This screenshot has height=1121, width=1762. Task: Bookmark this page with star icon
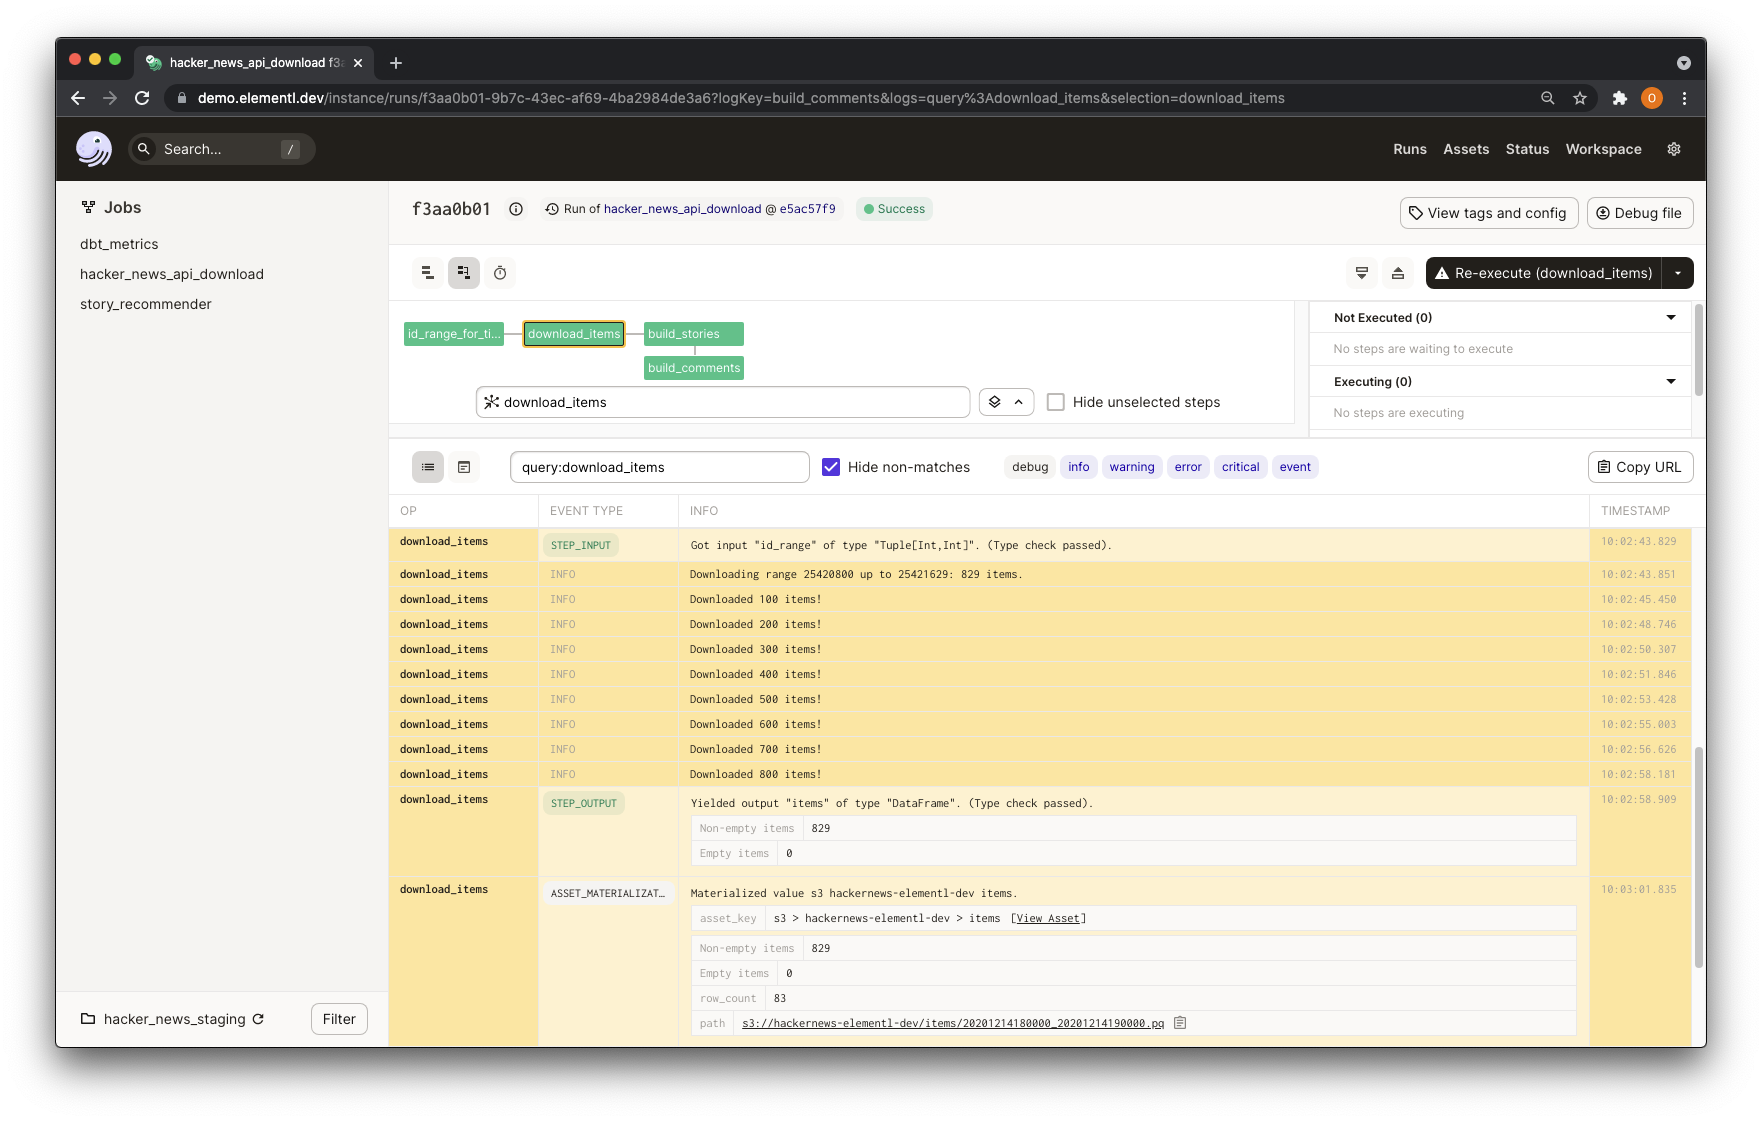click(x=1580, y=98)
